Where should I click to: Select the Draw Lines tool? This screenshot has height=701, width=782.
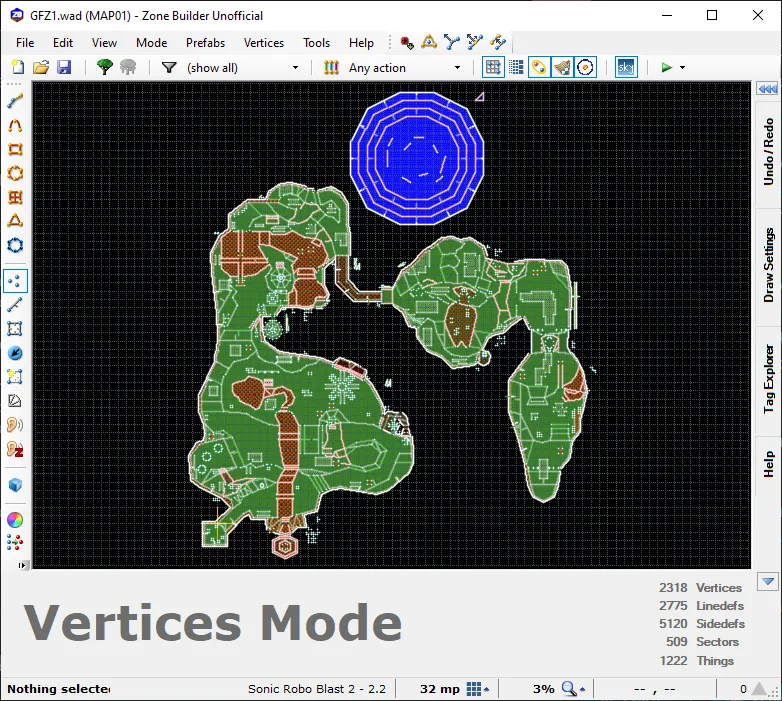coord(15,101)
